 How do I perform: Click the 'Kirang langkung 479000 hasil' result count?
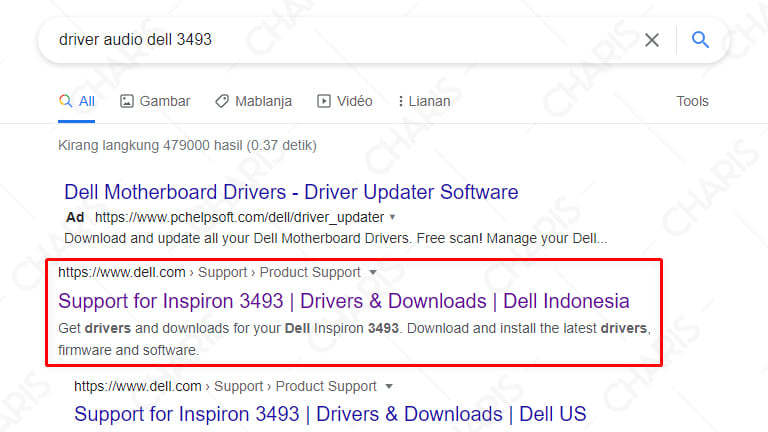187,145
